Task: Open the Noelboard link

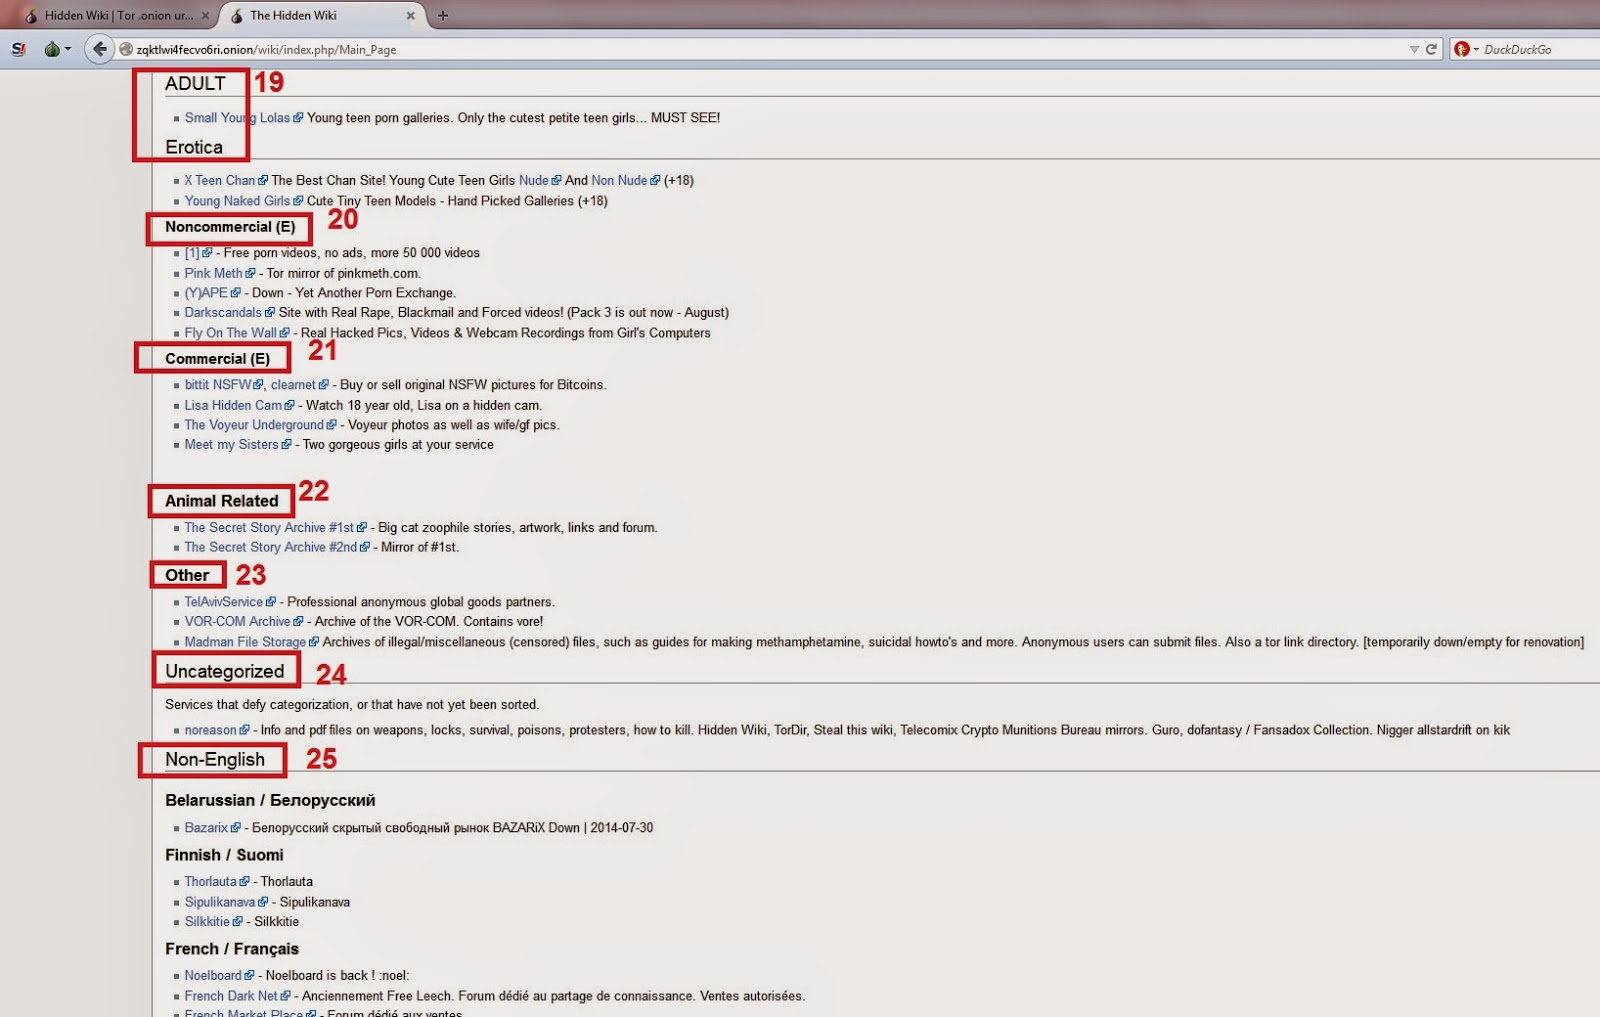Action: (x=213, y=975)
